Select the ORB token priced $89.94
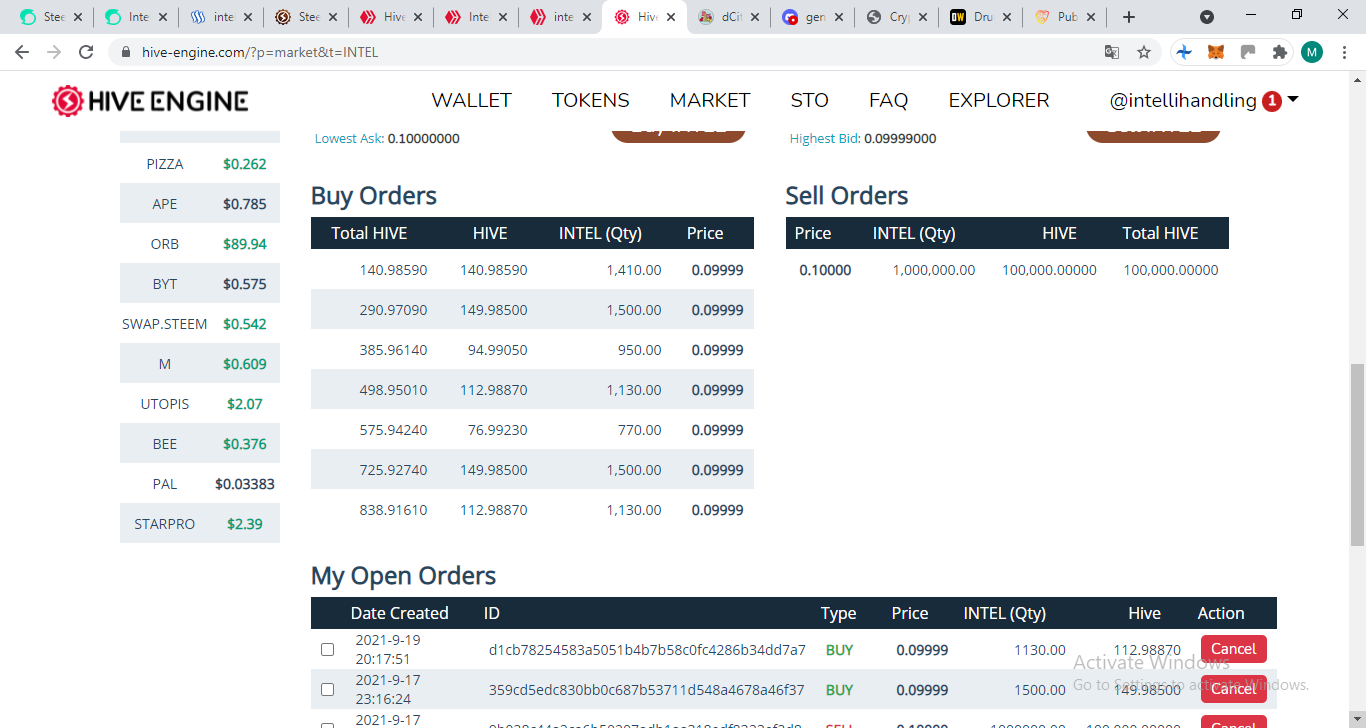 [200, 244]
